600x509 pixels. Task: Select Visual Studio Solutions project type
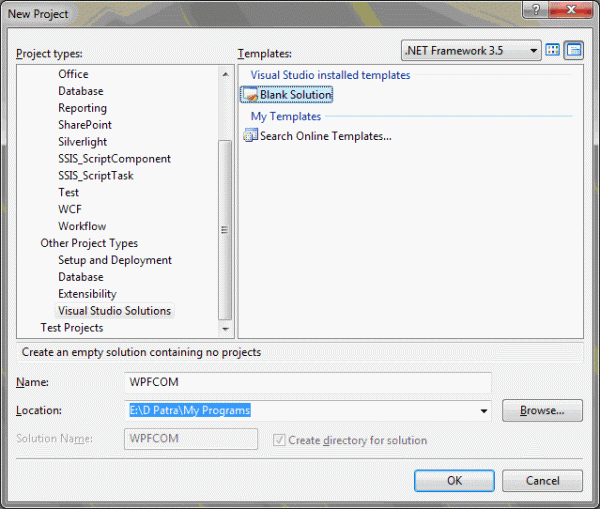(114, 311)
